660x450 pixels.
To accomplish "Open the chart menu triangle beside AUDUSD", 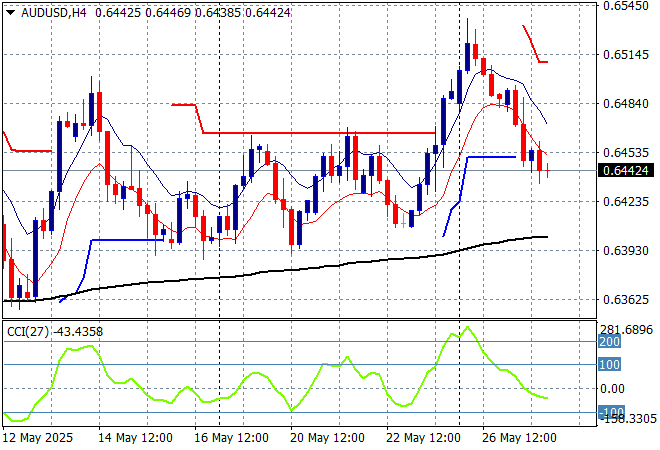I will click(x=11, y=13).
